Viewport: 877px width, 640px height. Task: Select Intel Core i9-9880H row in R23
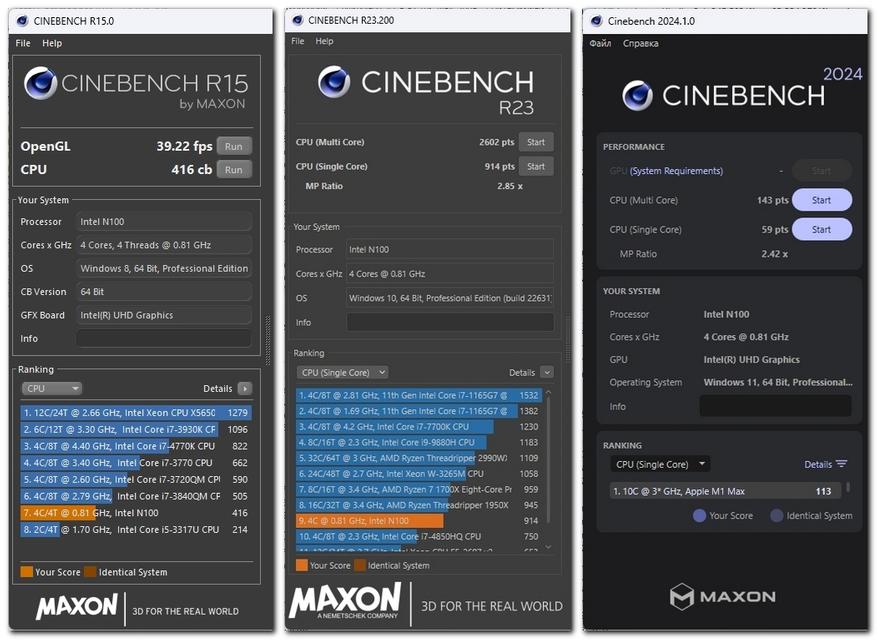[419, 443]
